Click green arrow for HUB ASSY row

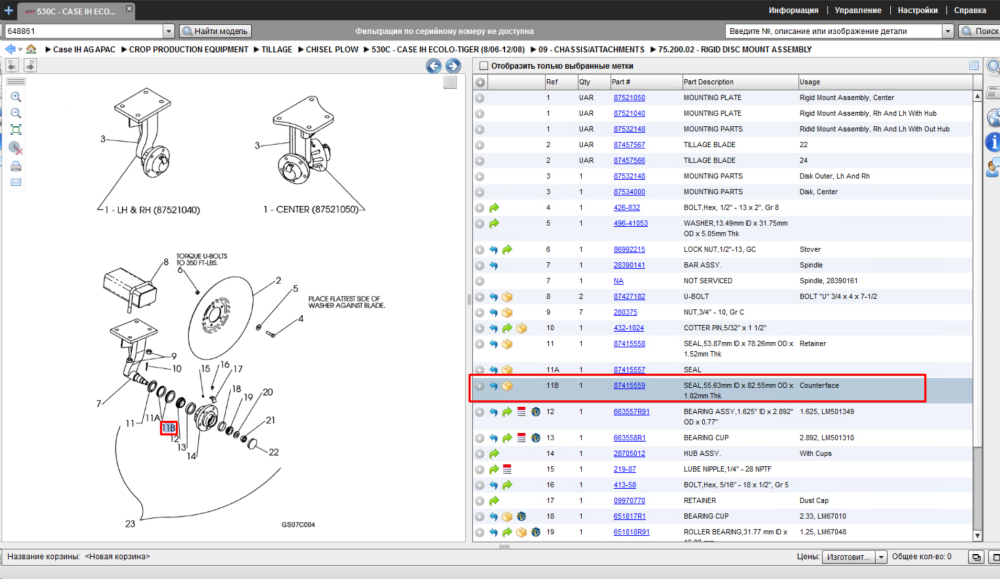494,453
